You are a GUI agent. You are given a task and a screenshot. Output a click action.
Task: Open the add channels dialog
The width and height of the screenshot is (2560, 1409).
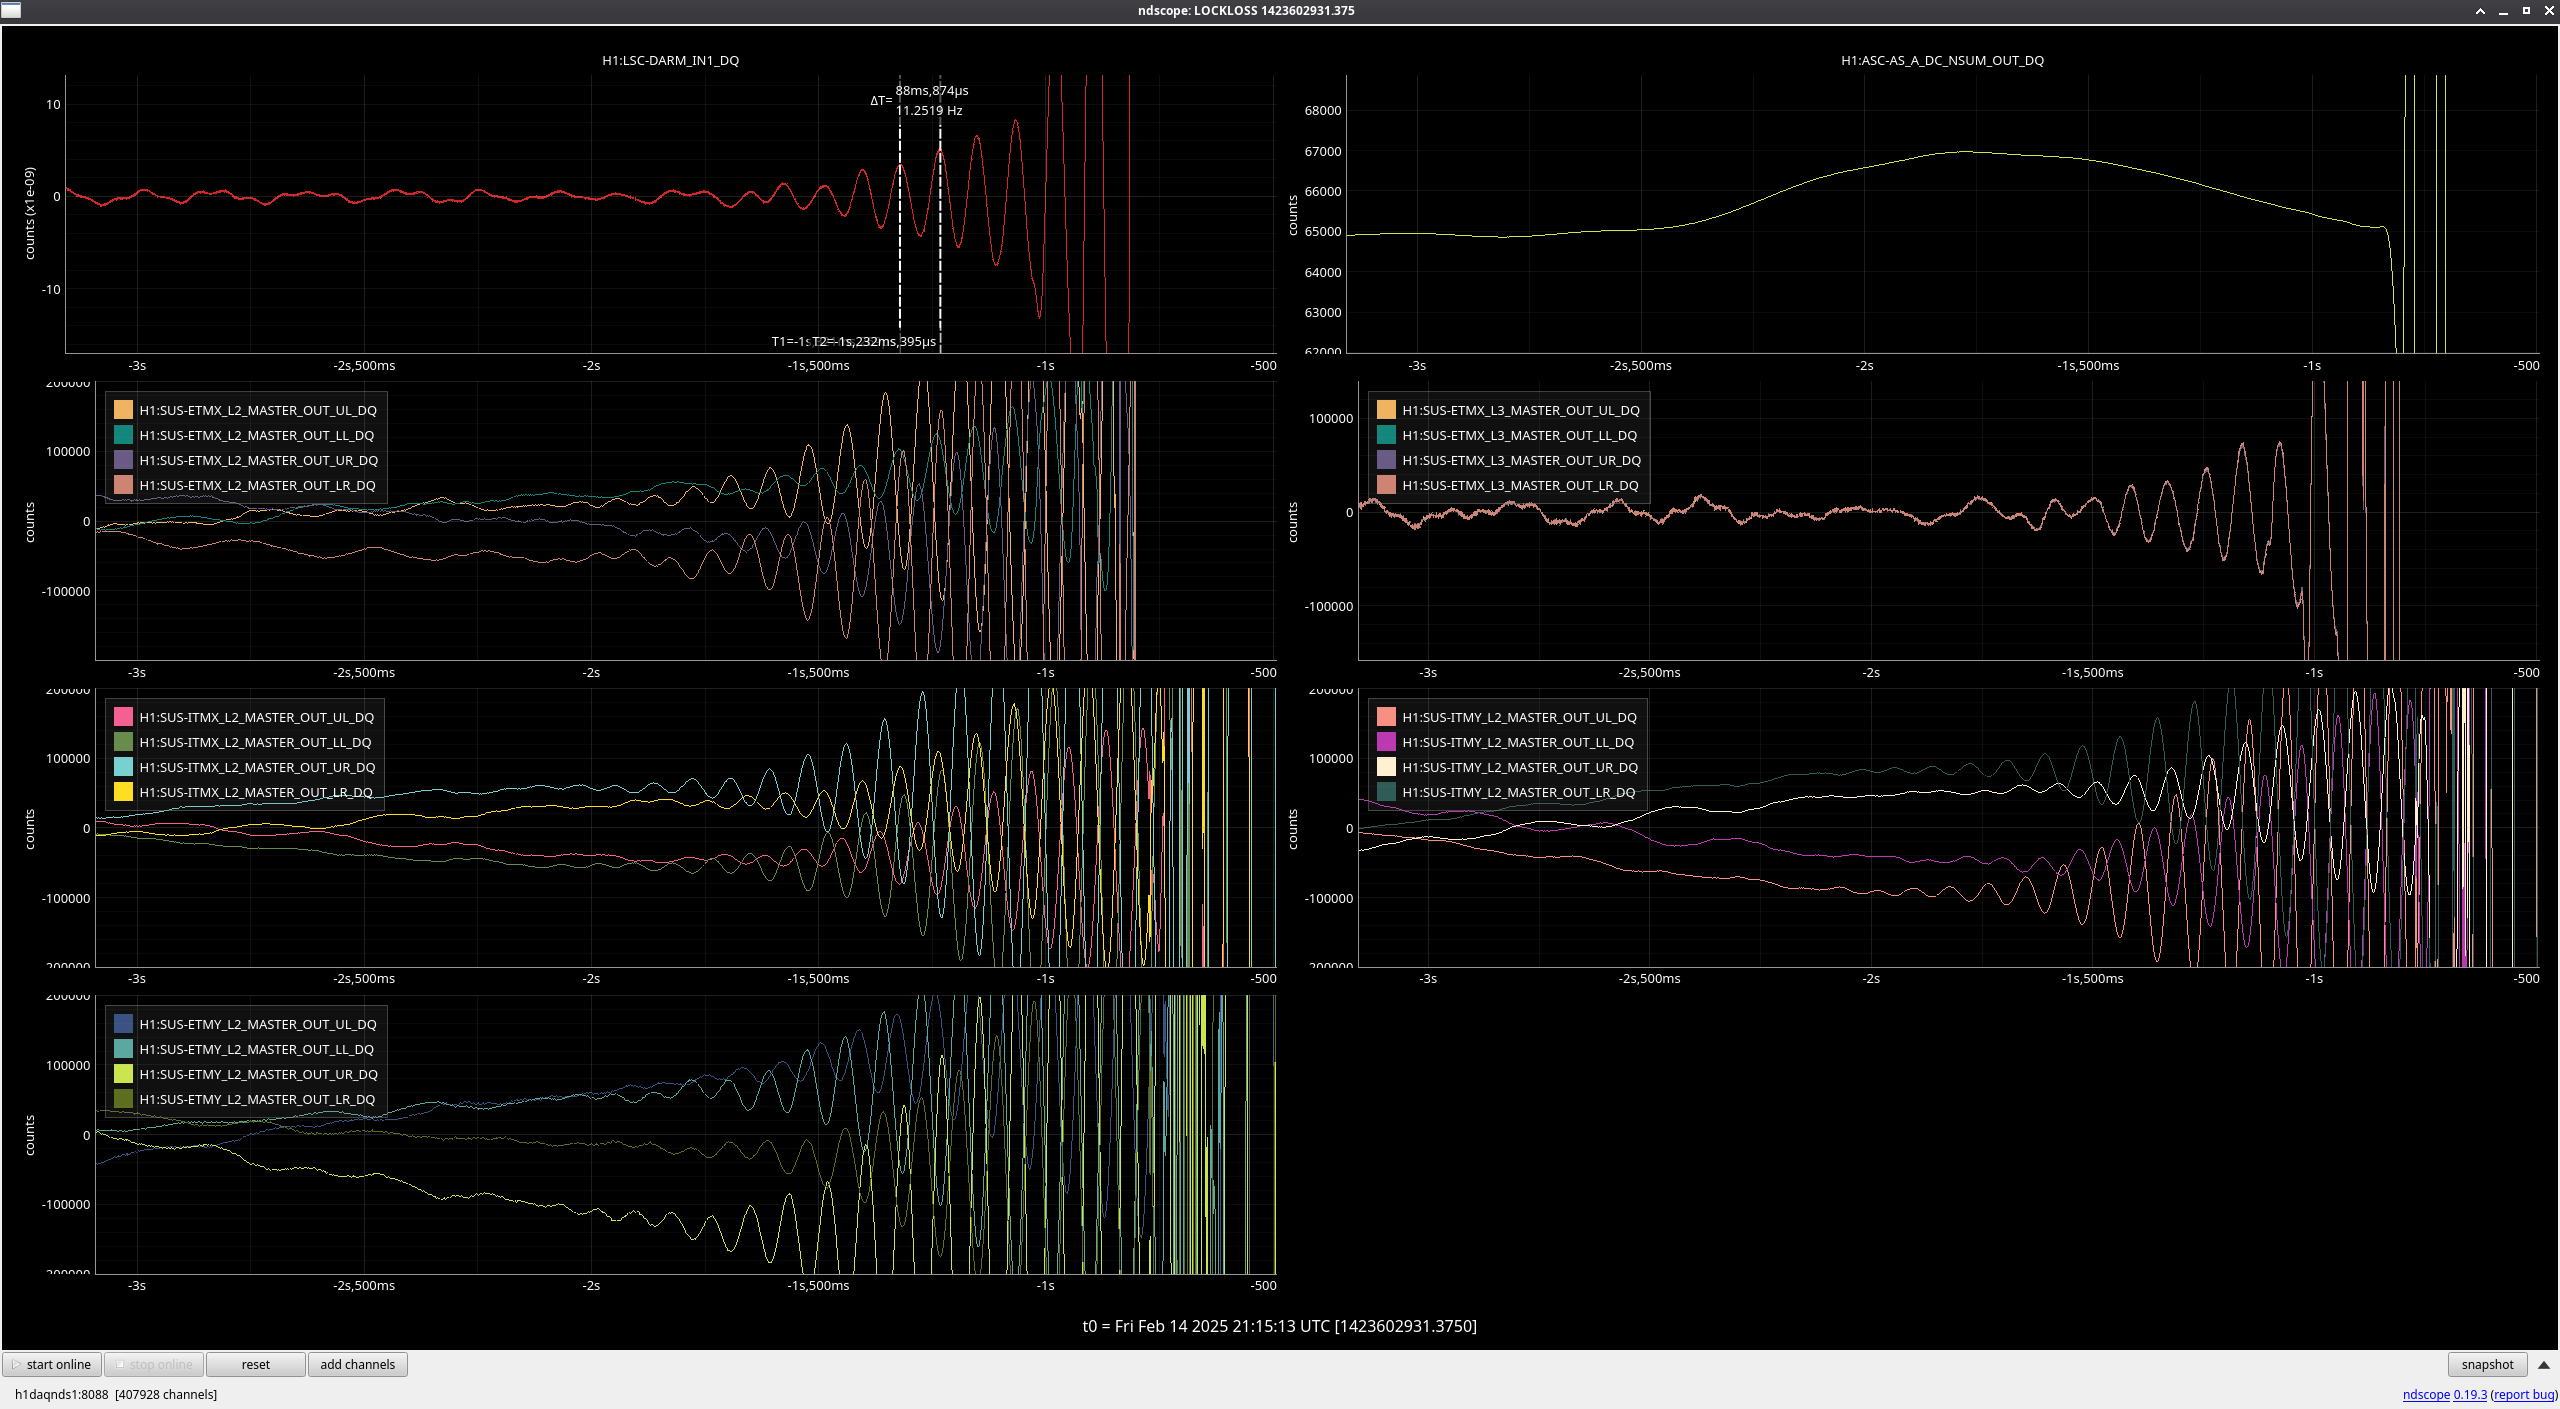coord(358,1364)
